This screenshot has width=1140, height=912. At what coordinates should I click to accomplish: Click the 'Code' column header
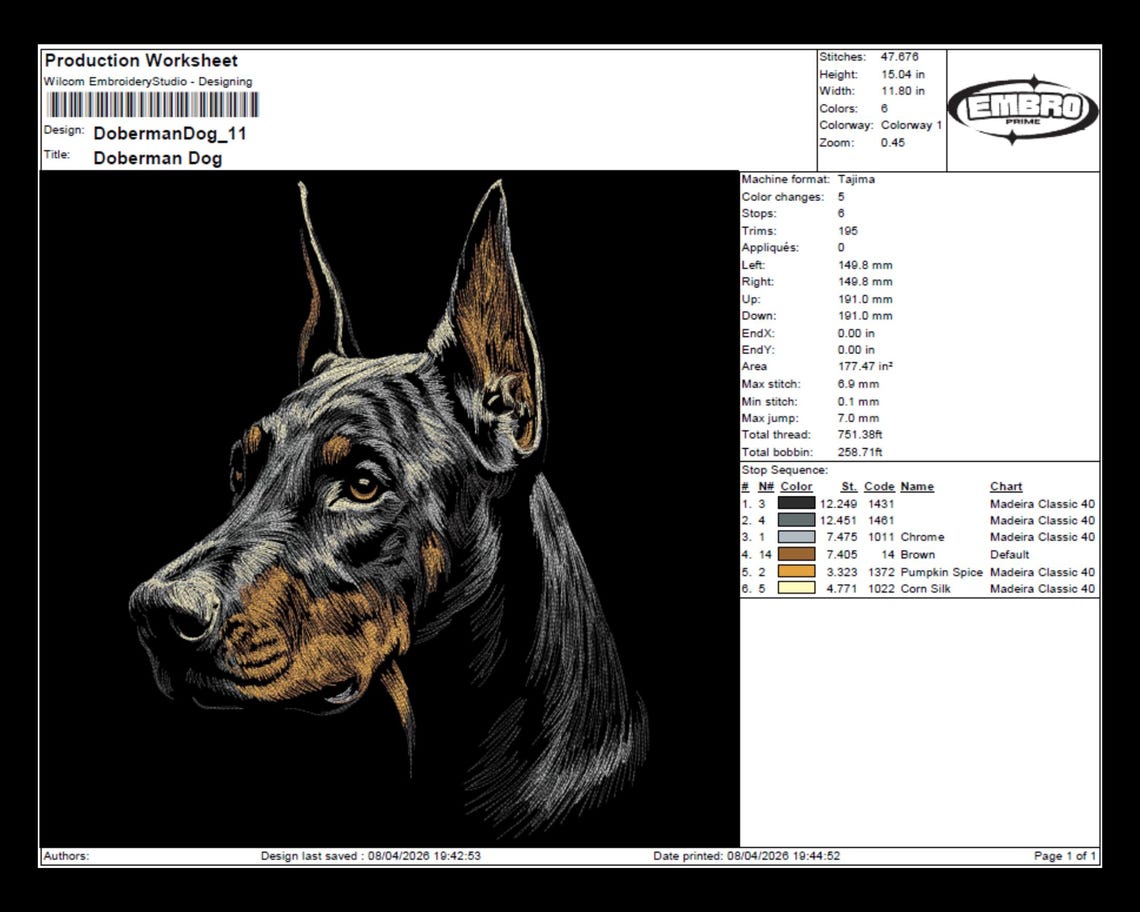coord(879,487)
